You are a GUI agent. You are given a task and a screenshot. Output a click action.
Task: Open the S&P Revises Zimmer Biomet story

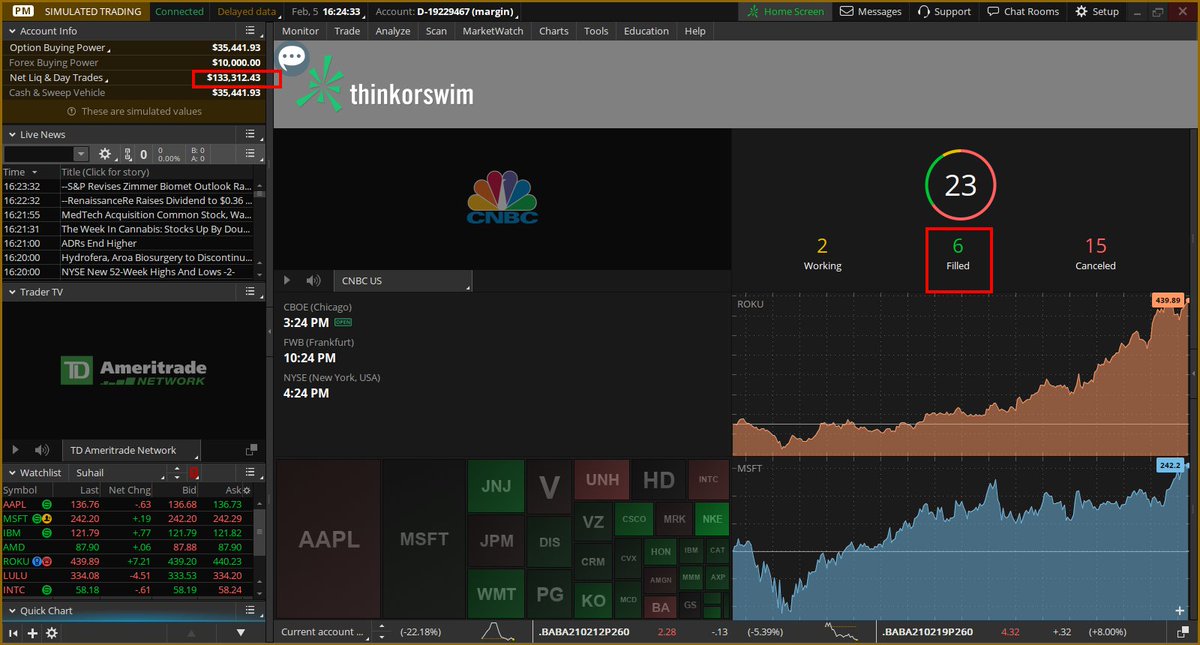(157, 186)
